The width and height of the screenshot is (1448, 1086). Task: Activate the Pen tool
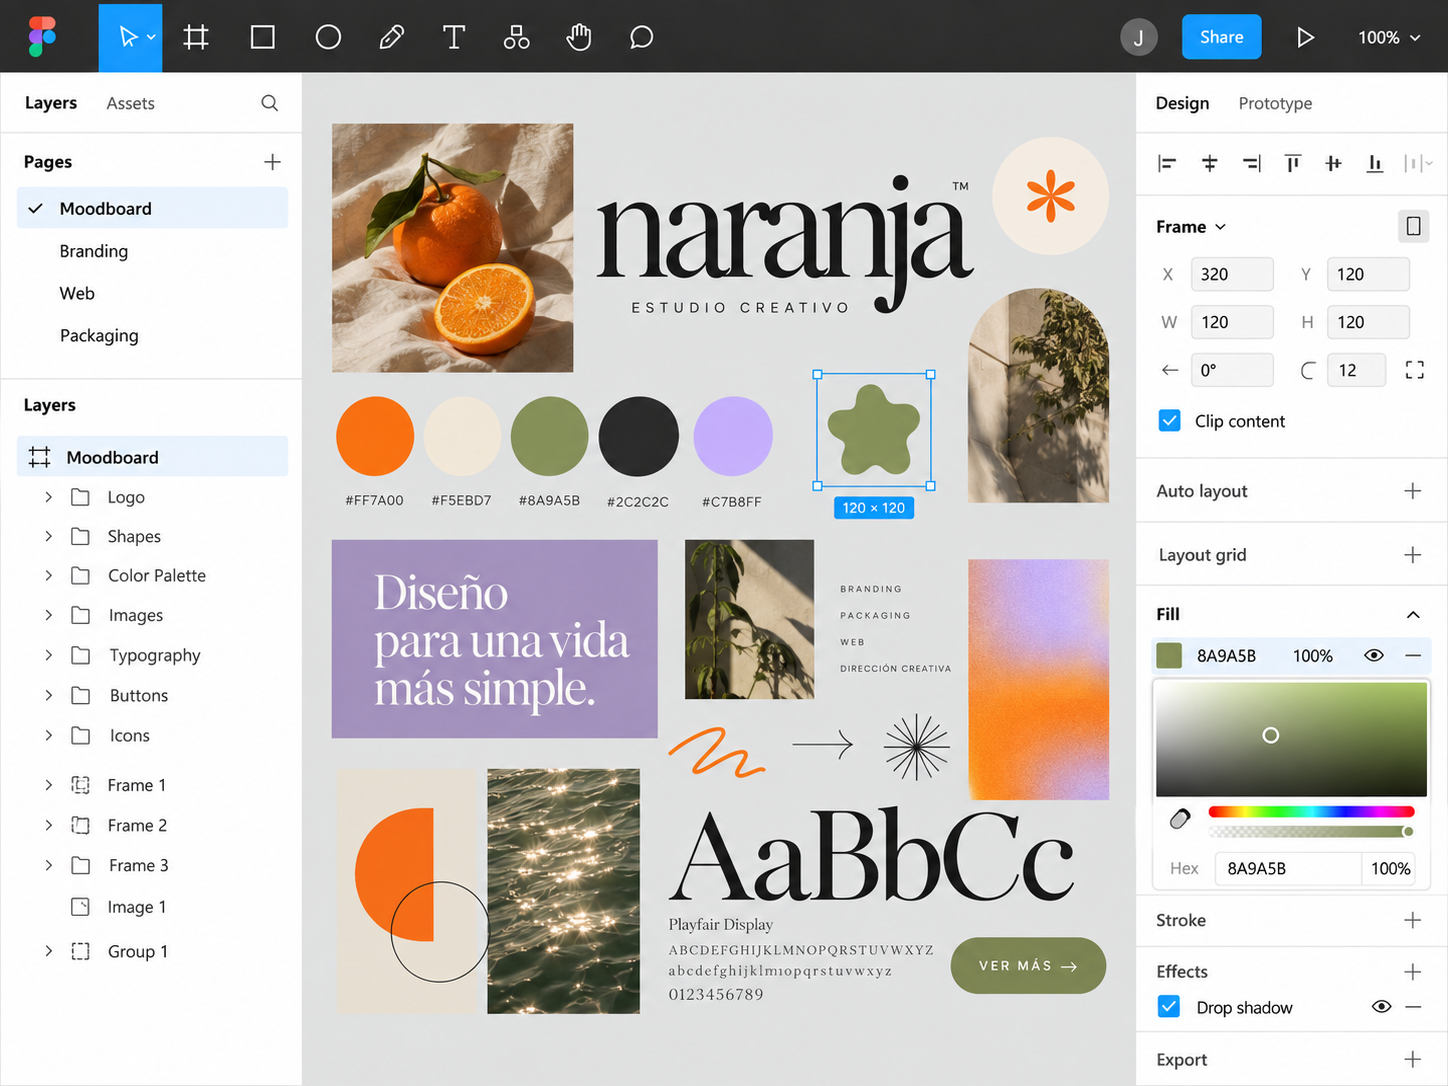coord(392,37)
